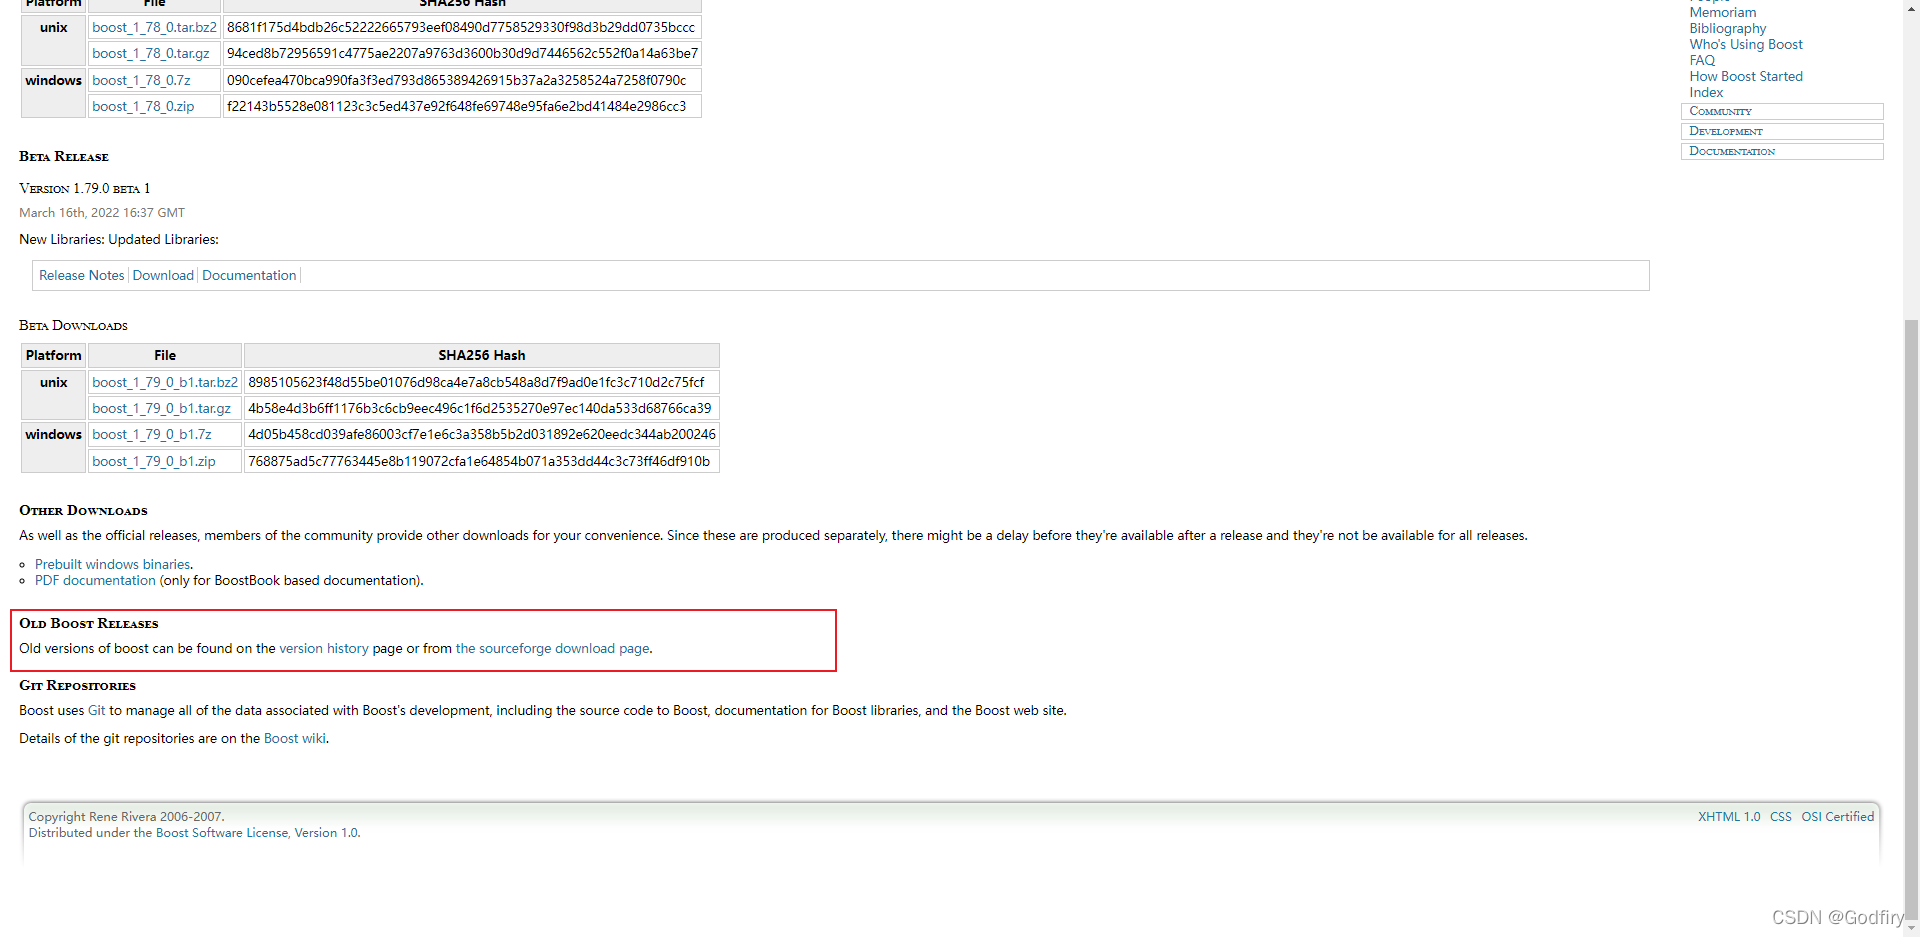Click the page vertical scrollbar thumb
1920x937 pixels.
1911,618
